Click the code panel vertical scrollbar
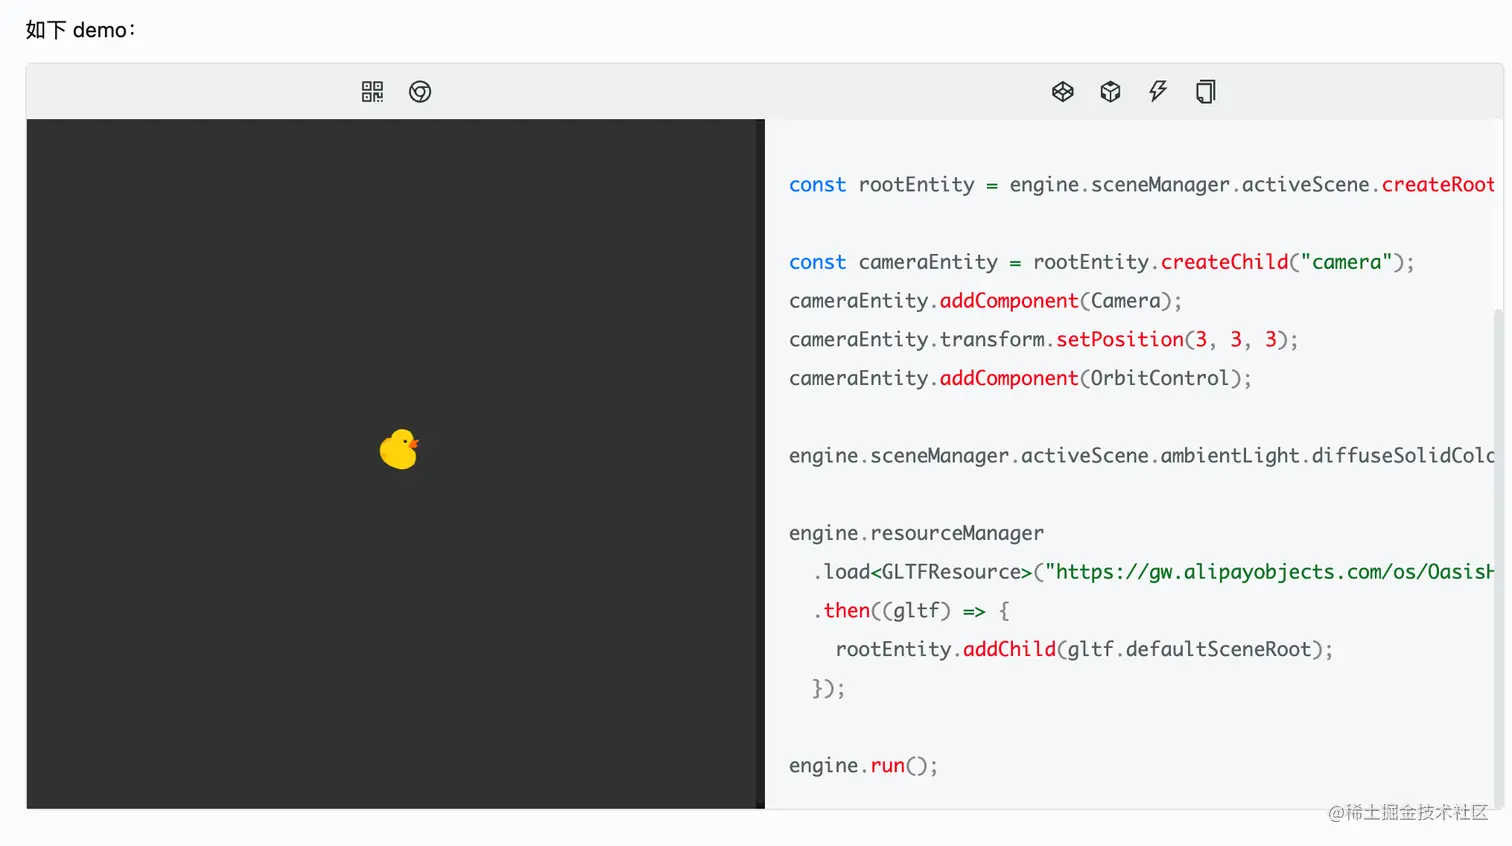The image size is (1512, 846). coord(1498,560)
